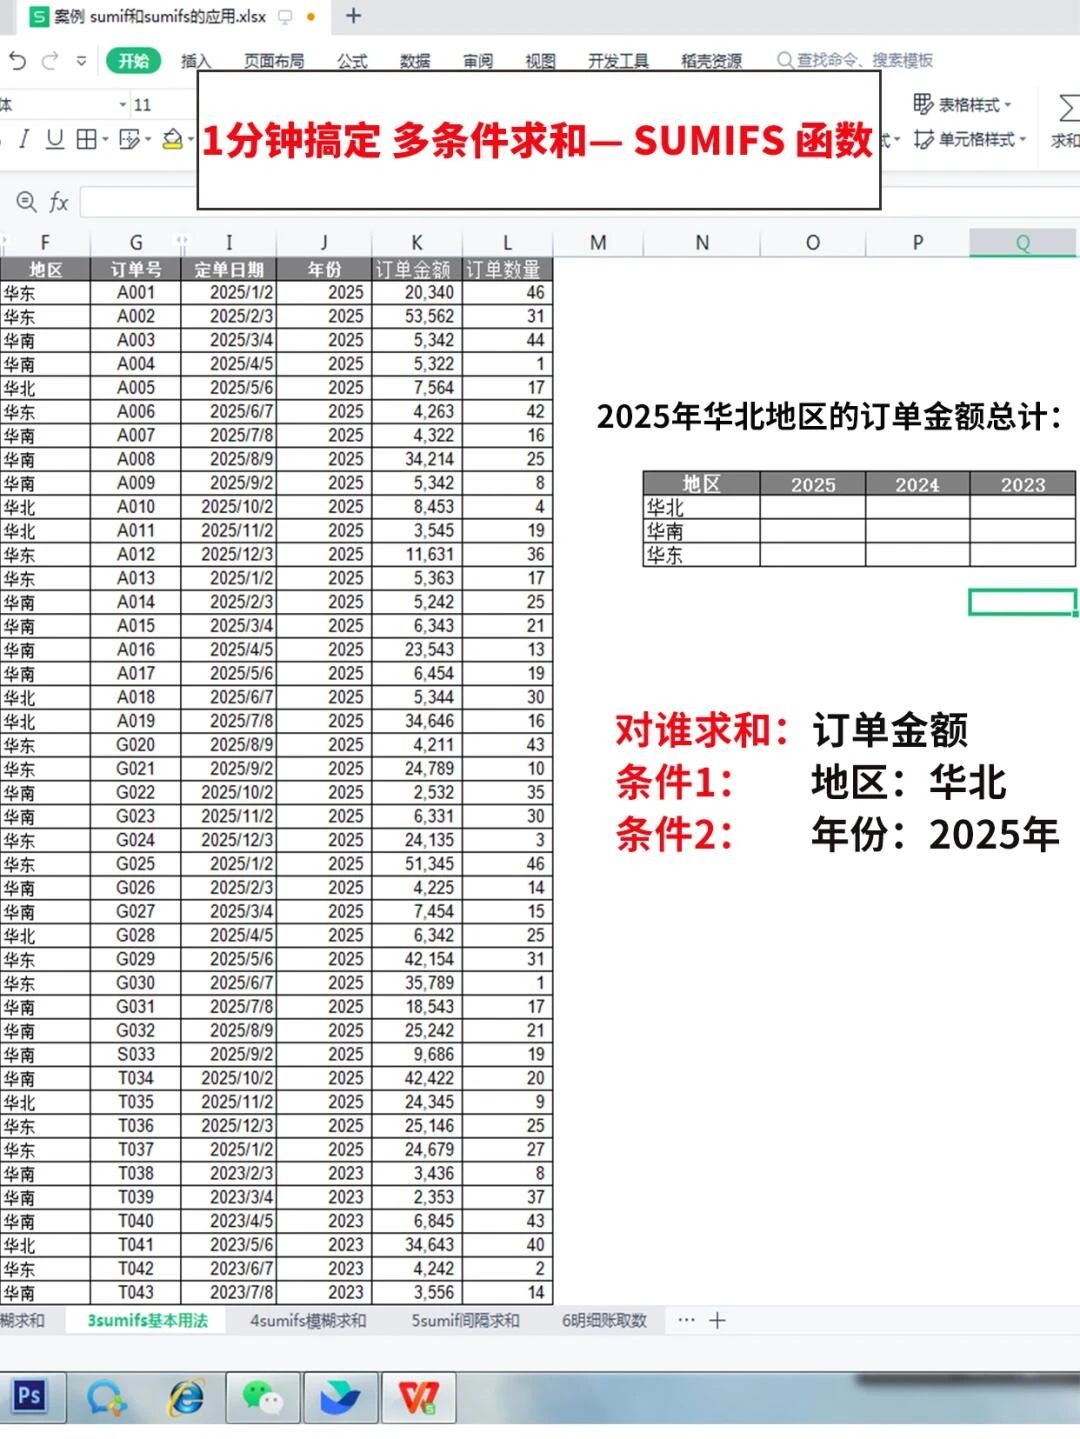Click the Undo arrow icon
Screen dimensions: 1080x1439
click(17, 61)
